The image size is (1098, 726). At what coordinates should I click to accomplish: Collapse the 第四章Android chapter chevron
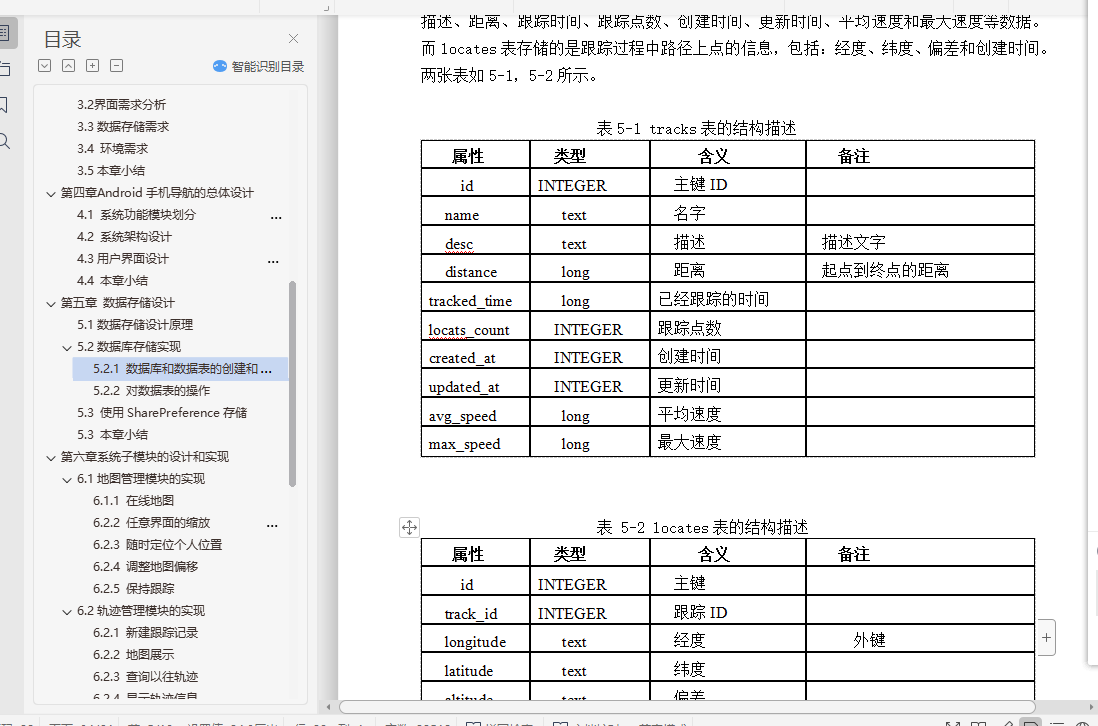point(50,194)
